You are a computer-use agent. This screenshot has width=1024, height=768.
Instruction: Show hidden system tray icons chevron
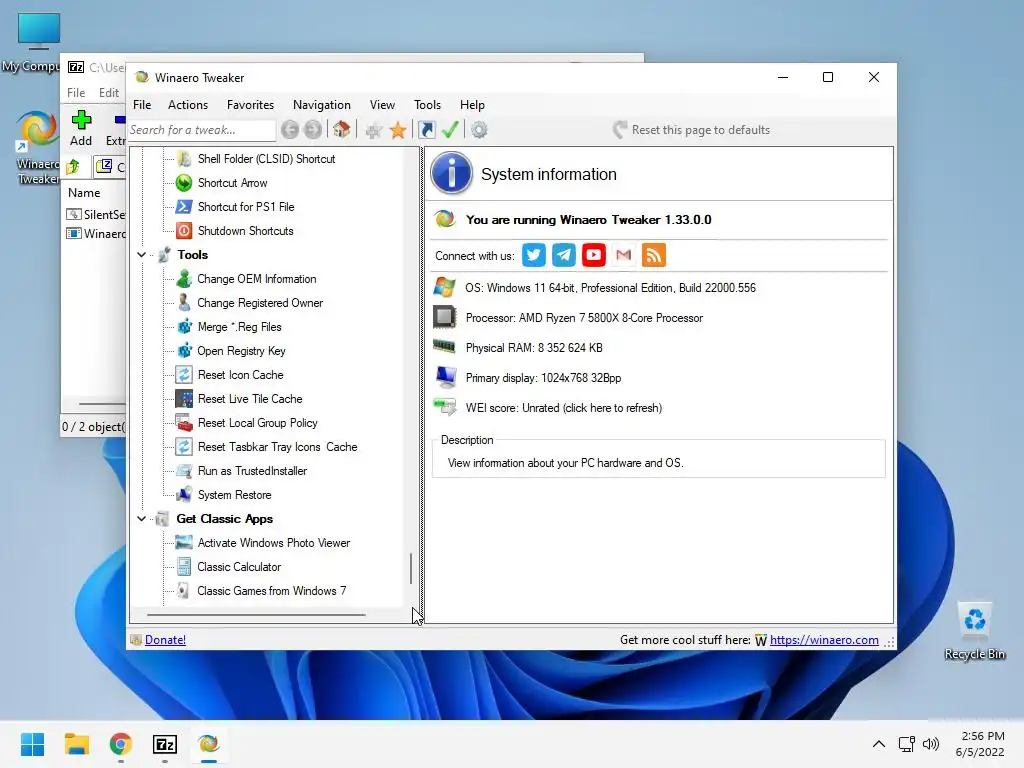click(879, 744)
